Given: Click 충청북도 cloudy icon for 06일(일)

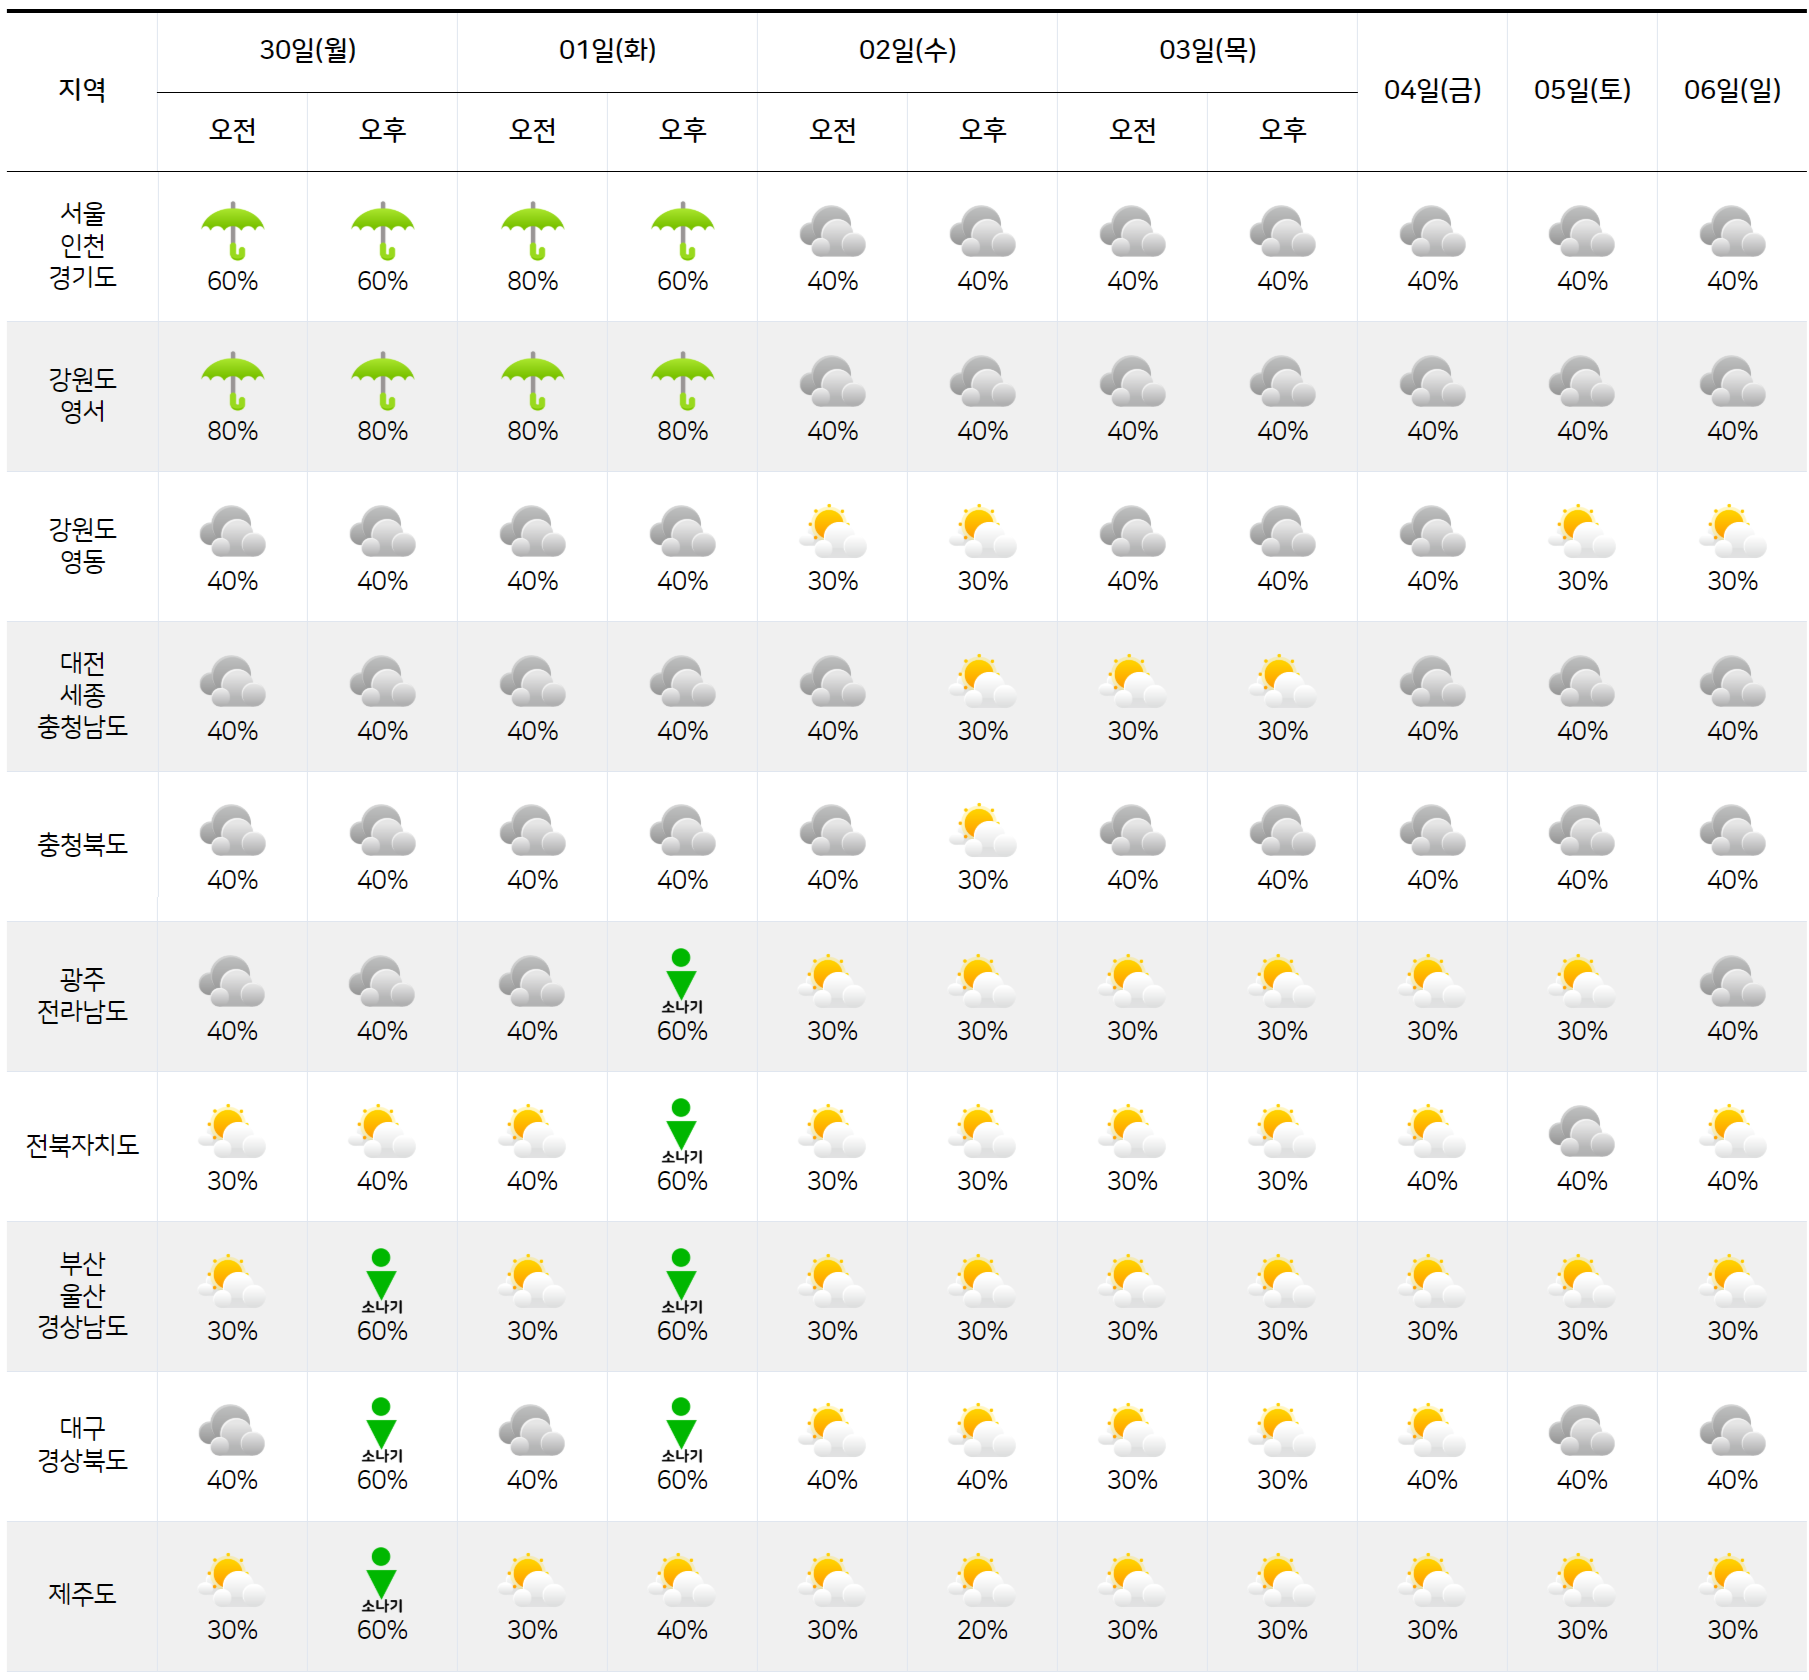Looking at the screenshot, I should click(x=1732, y=830).
